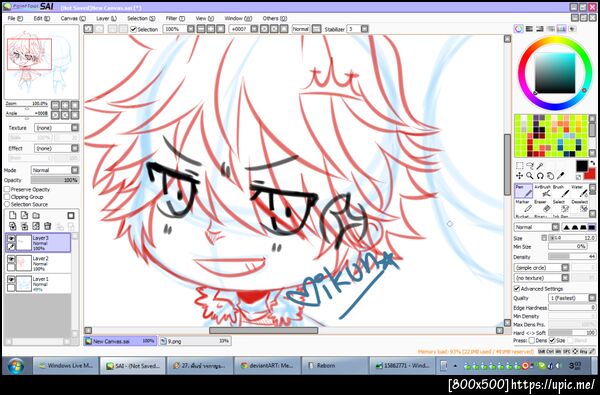Screen dimensions: 600x395
Task: Open the Edit menu
Action: click(42, 18)
